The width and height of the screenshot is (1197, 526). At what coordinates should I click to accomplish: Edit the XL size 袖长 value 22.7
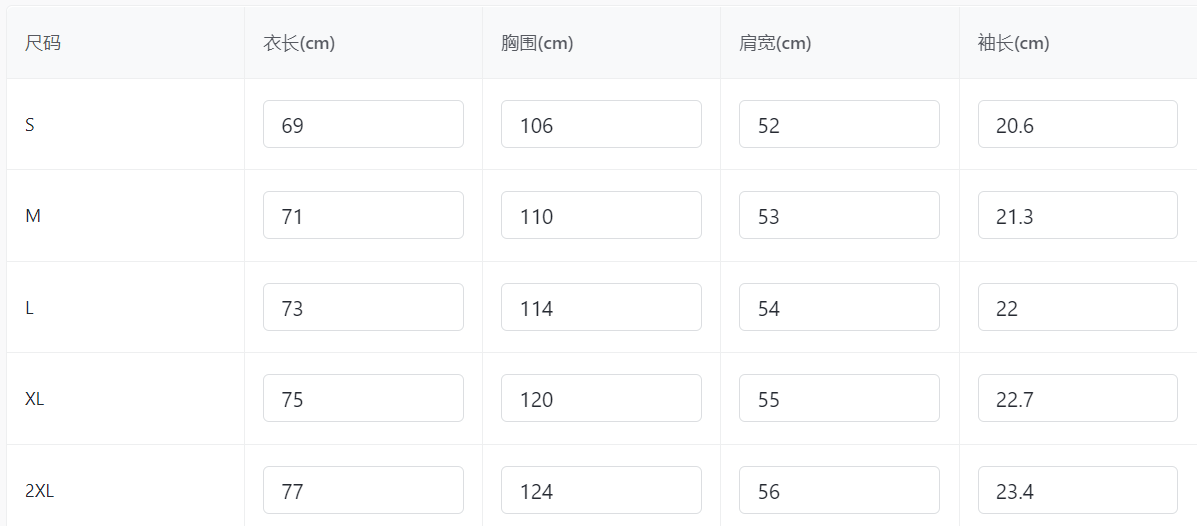(1077, 398)
